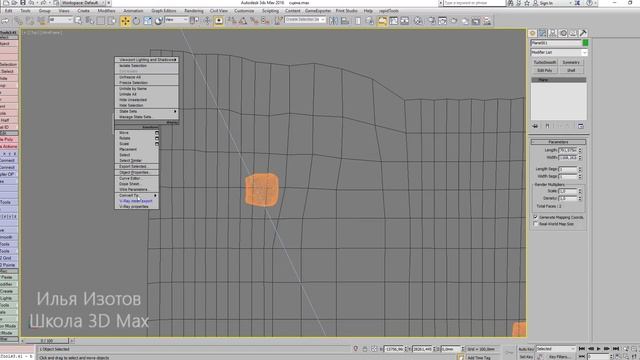This screenshot has width=640, height=360.
Task: Click the Select and Link icon
Action: point(19,21)
